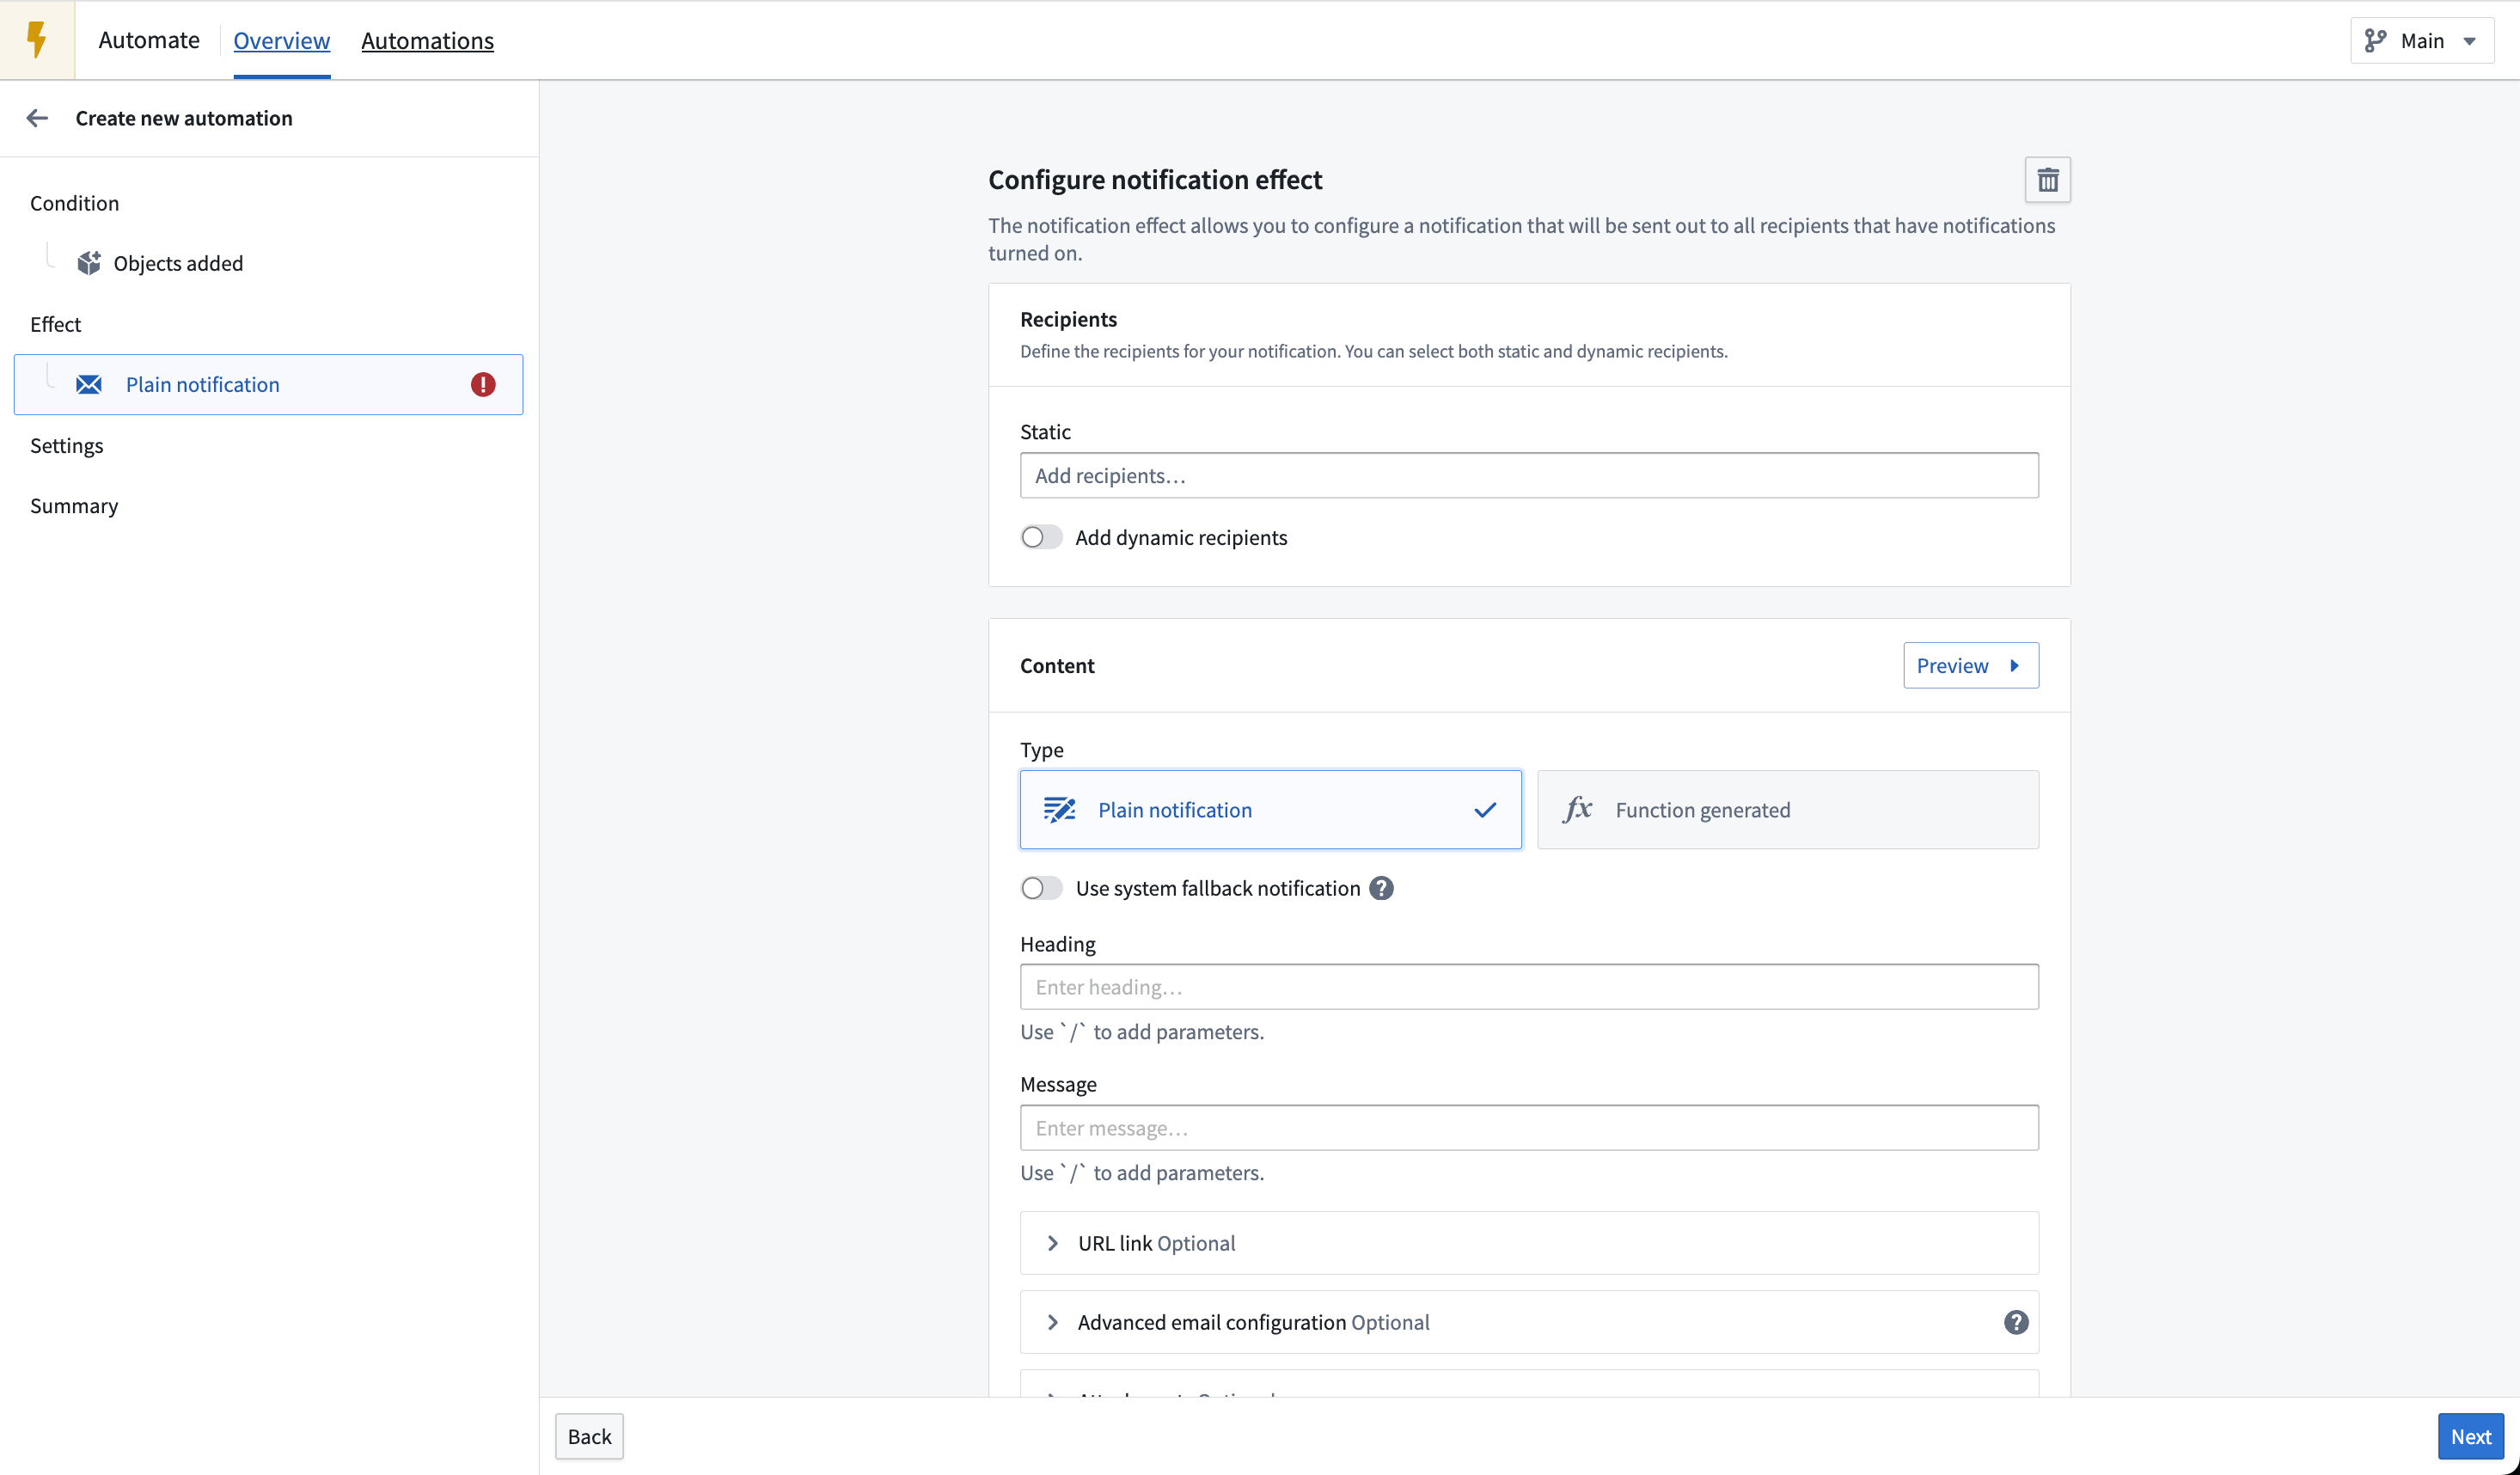Open the Main branch dropdown
This screenshot has height=1475, width=2520.
(x=2421, y=40)
